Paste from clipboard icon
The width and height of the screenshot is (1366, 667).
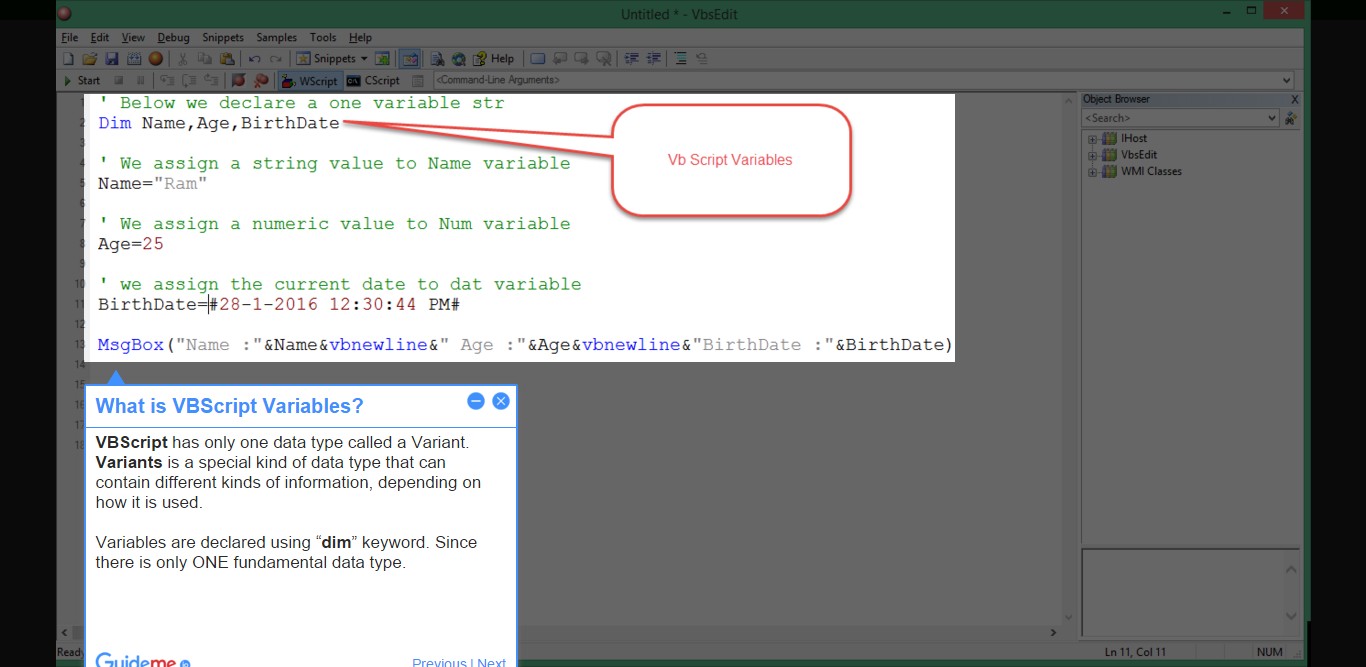tap(226, 59)
